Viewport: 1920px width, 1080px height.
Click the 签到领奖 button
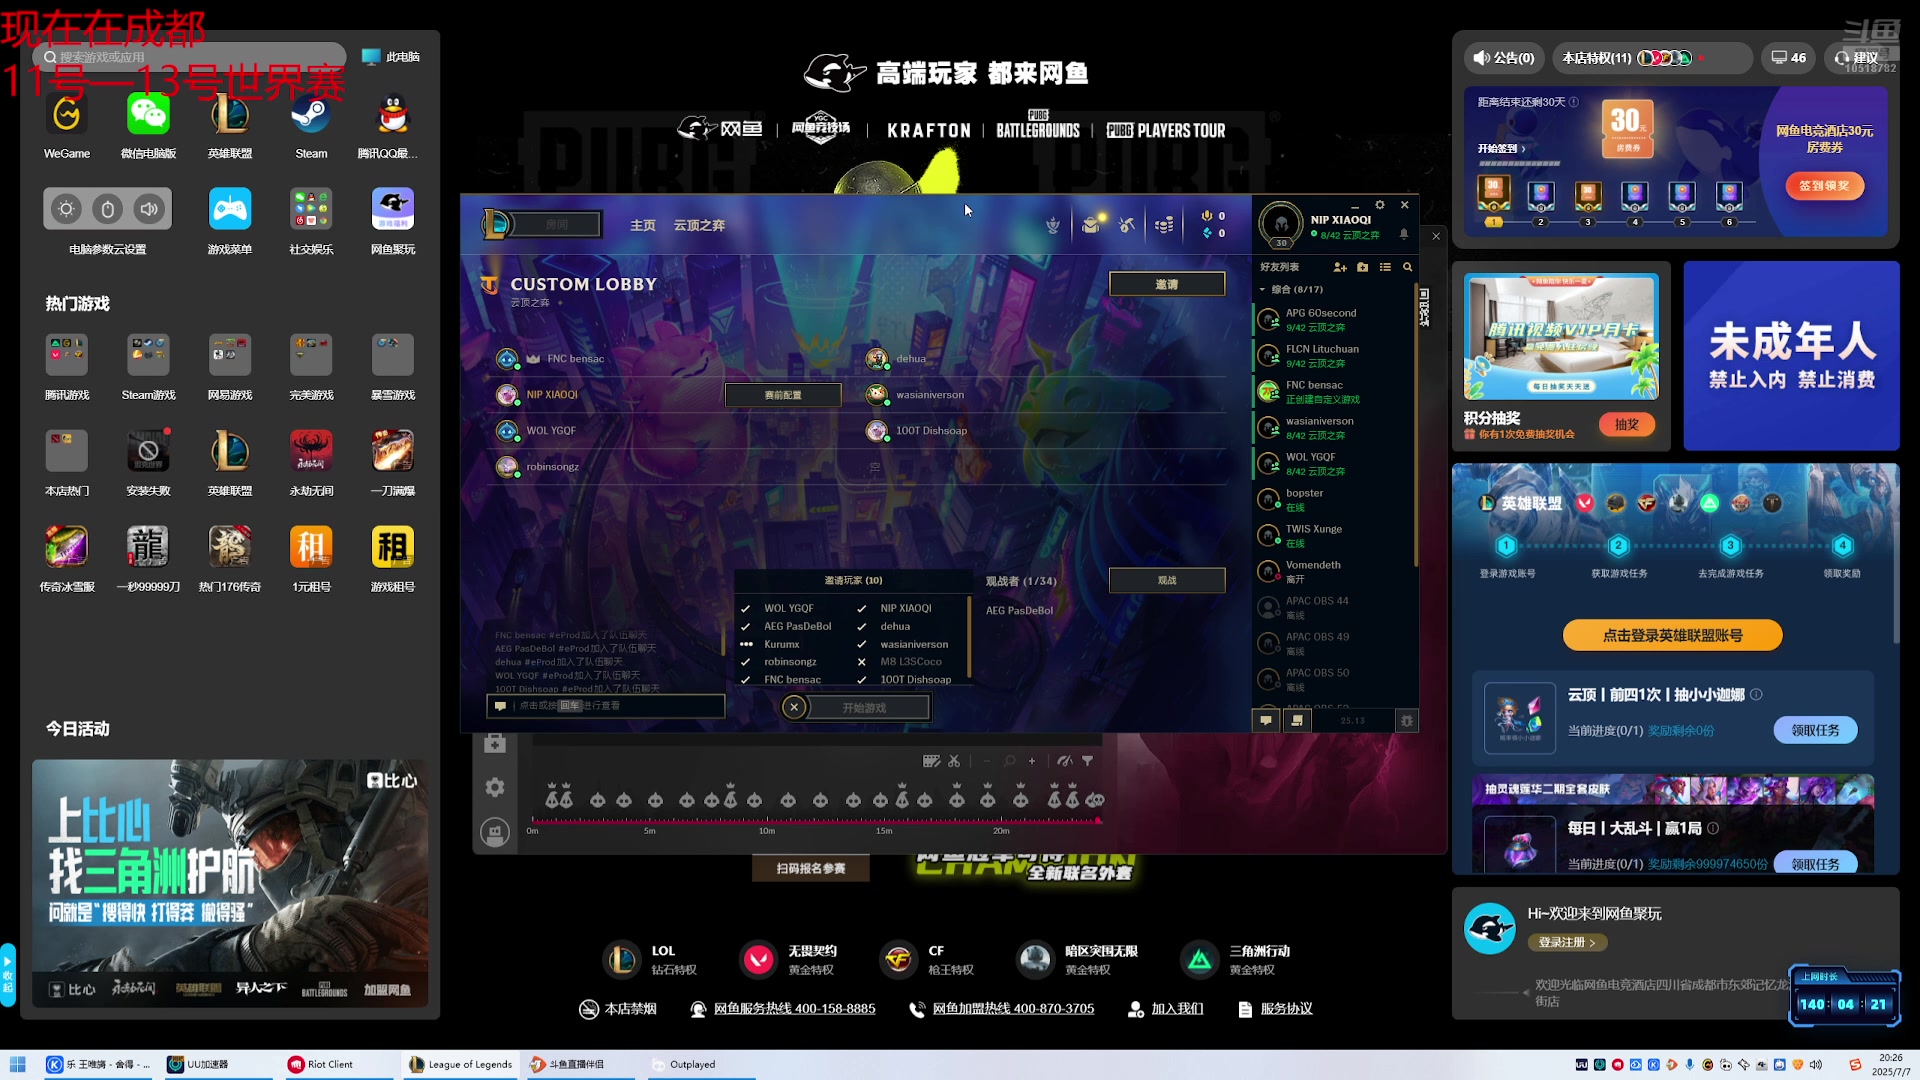[x=1825, y=186]
